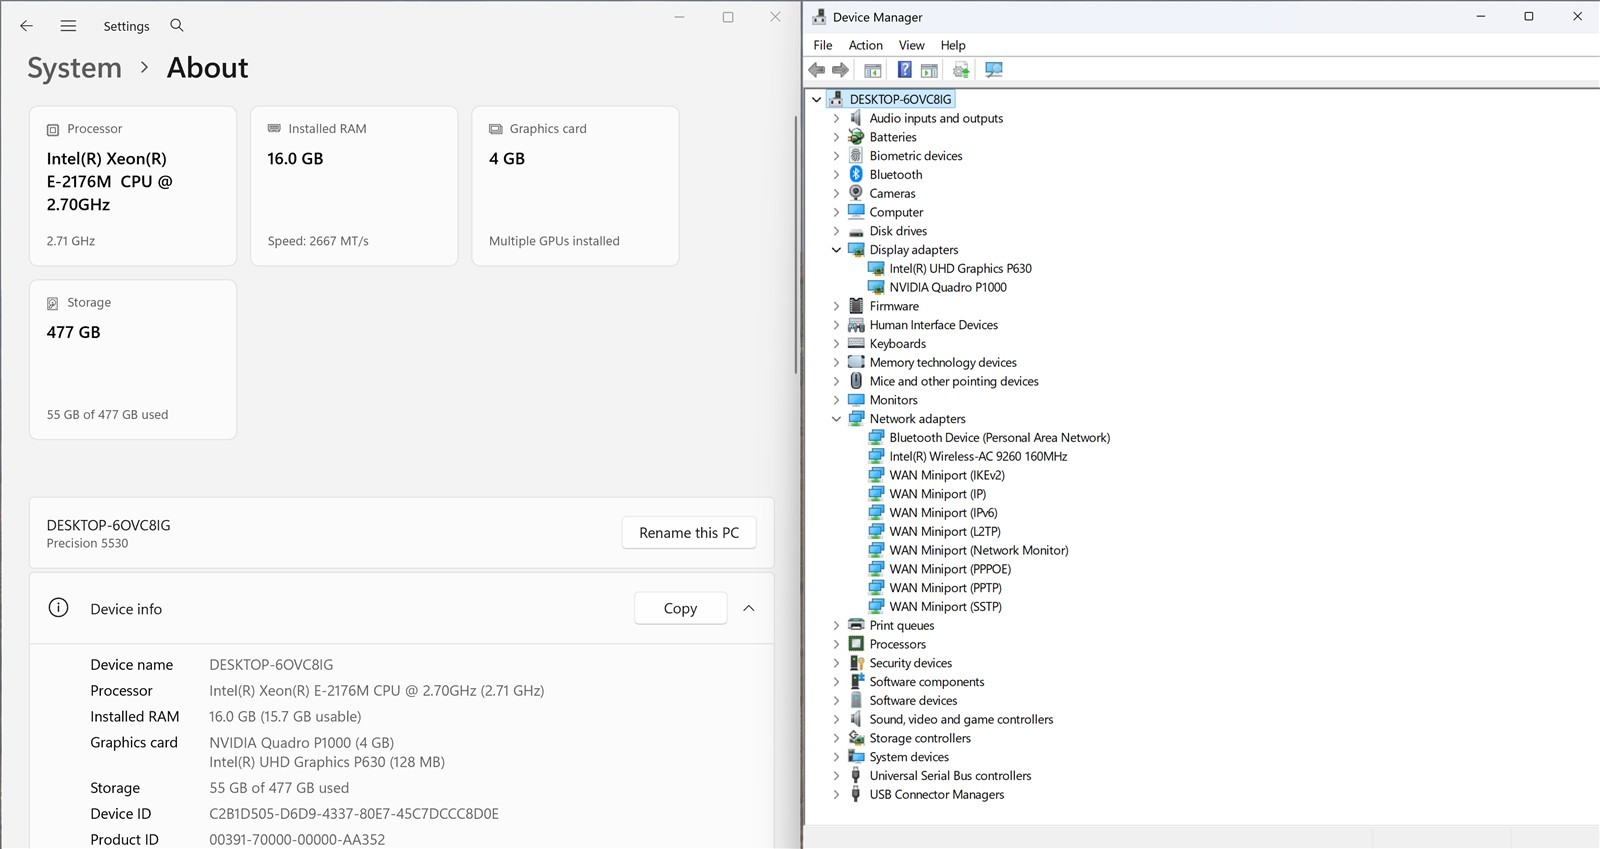Select Intel(R) Wireless-AC 9260 160MHz adapter
The width and height of the screenshot is (1600, 849).
(x=978, y=456)
